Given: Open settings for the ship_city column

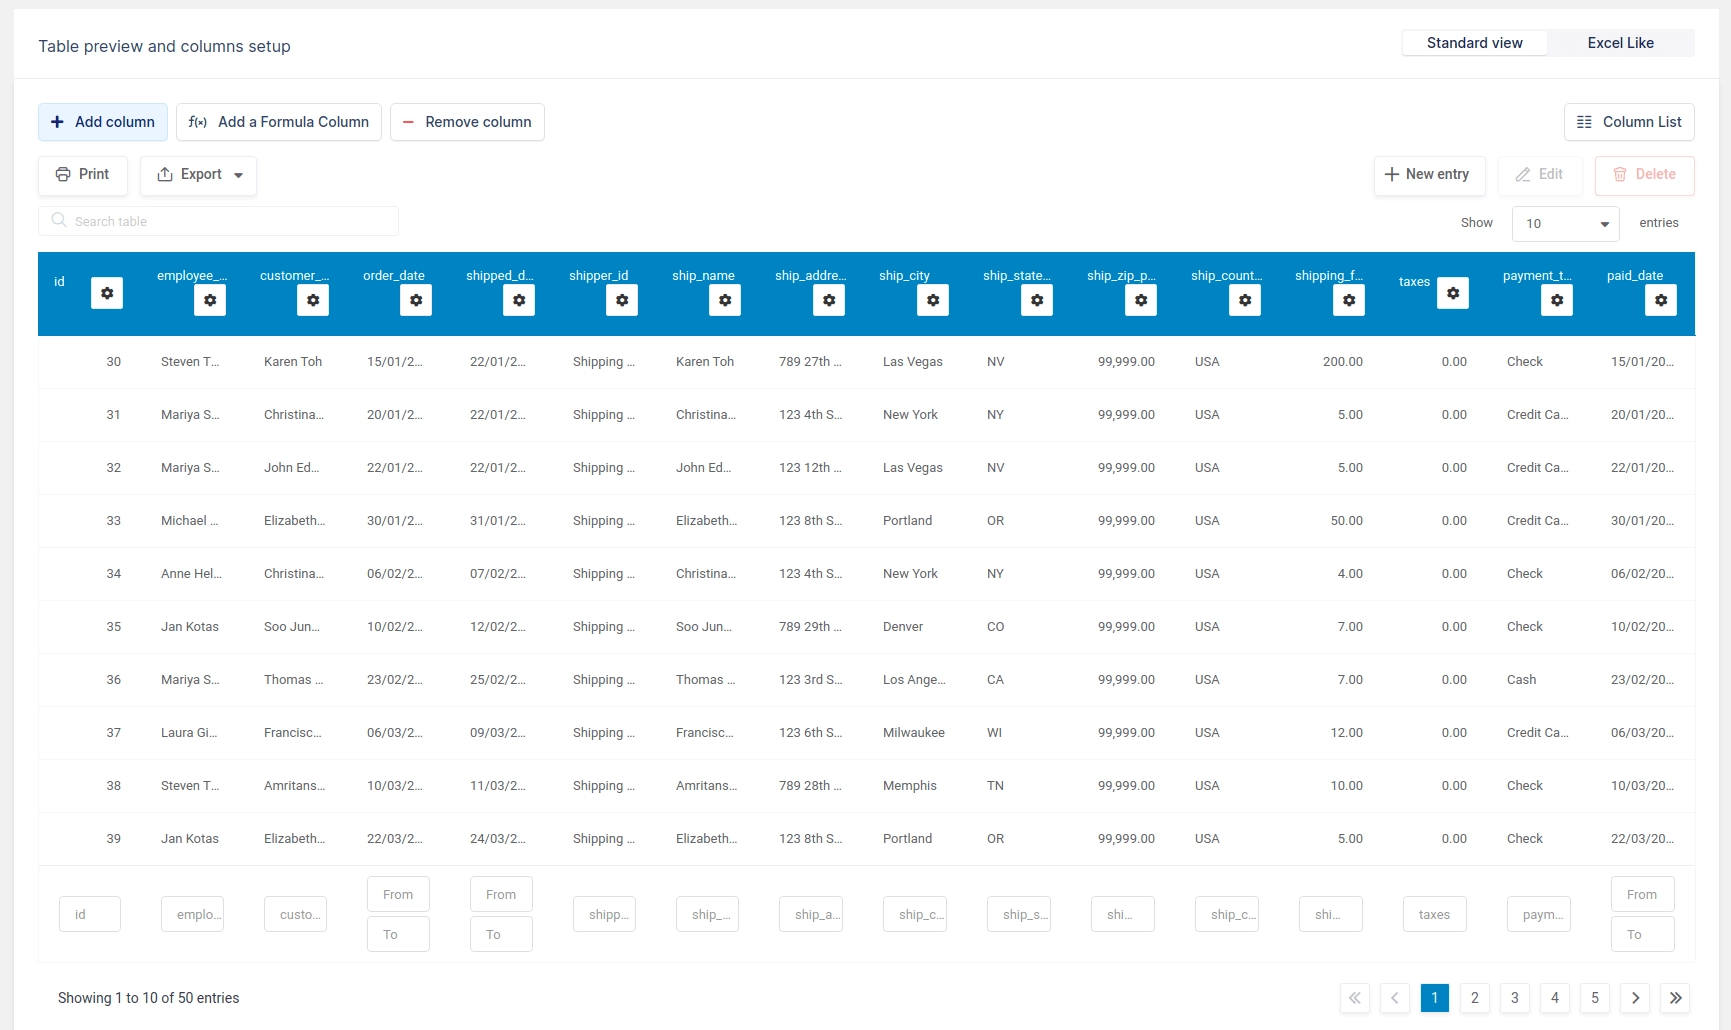Looking at the screenshot, I should pyautogui.click(x=933, y=300).
